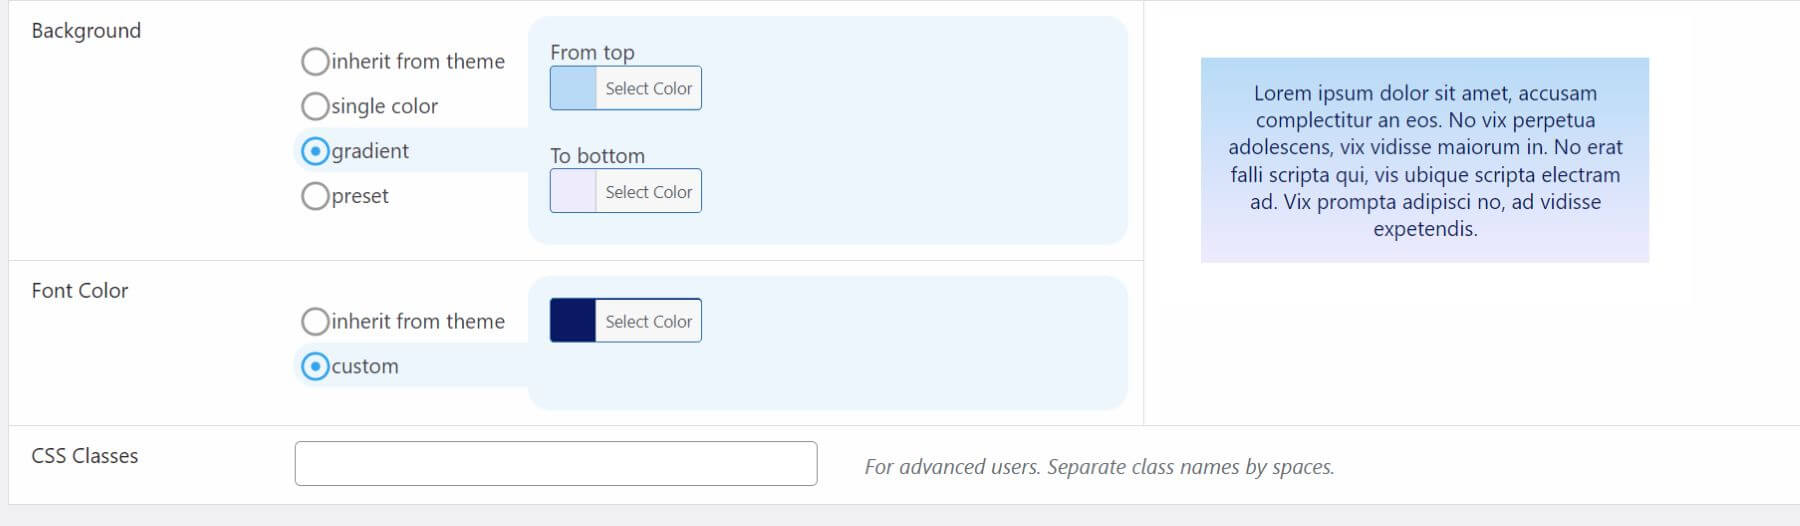Click the Lorem ipsum gradient preview box
Screen dimensions: 1800x526
pos(1424,160)
